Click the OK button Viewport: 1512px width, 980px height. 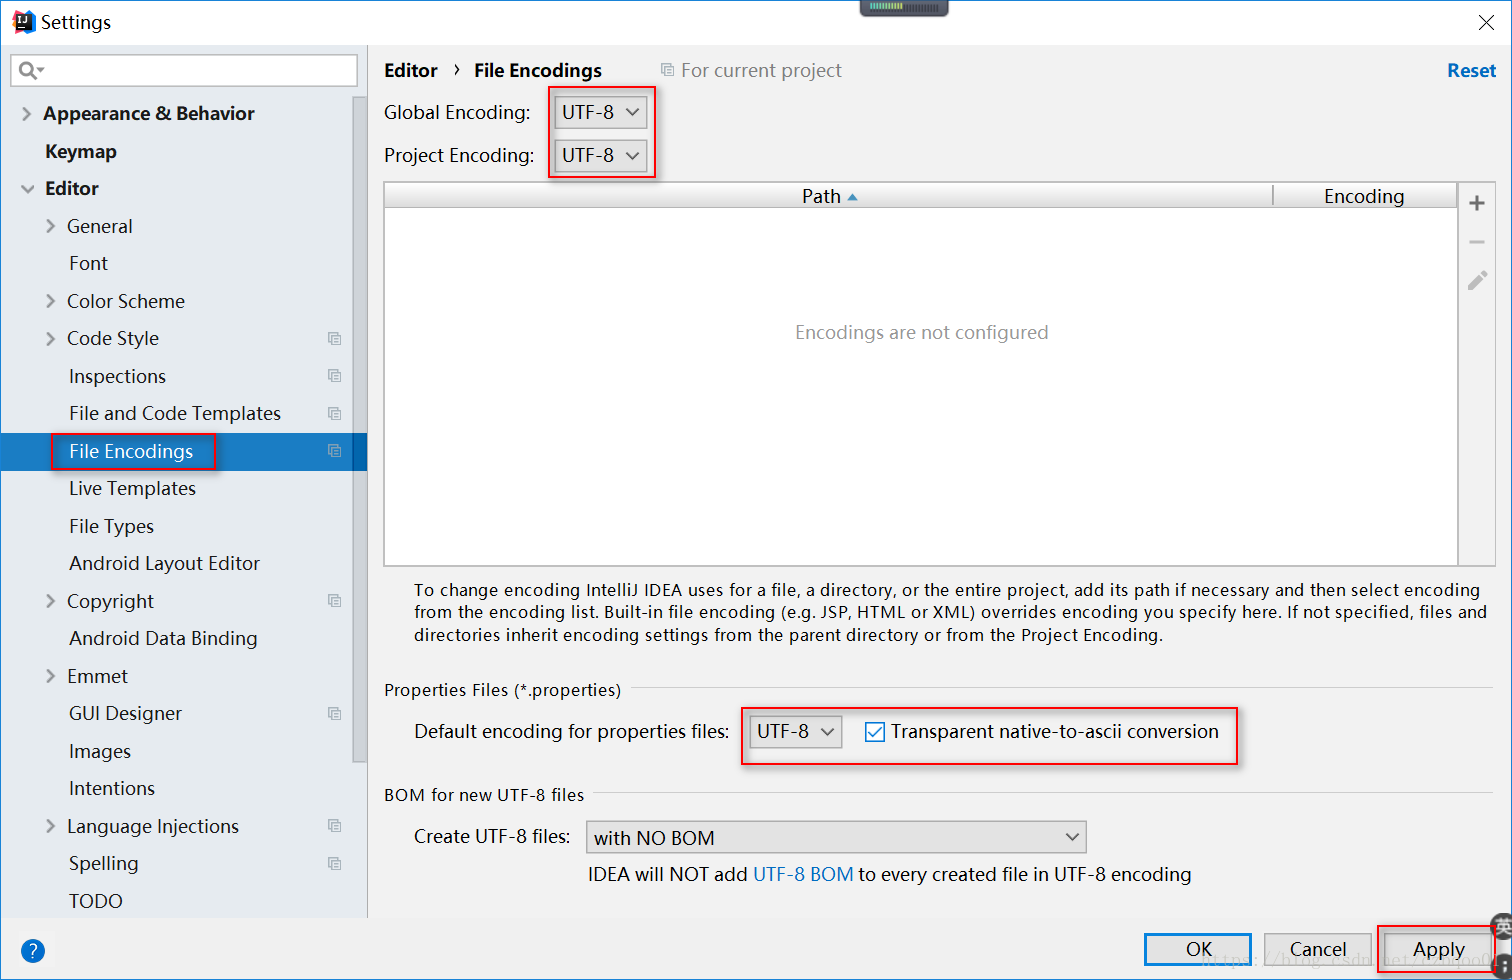[1198, 949]
